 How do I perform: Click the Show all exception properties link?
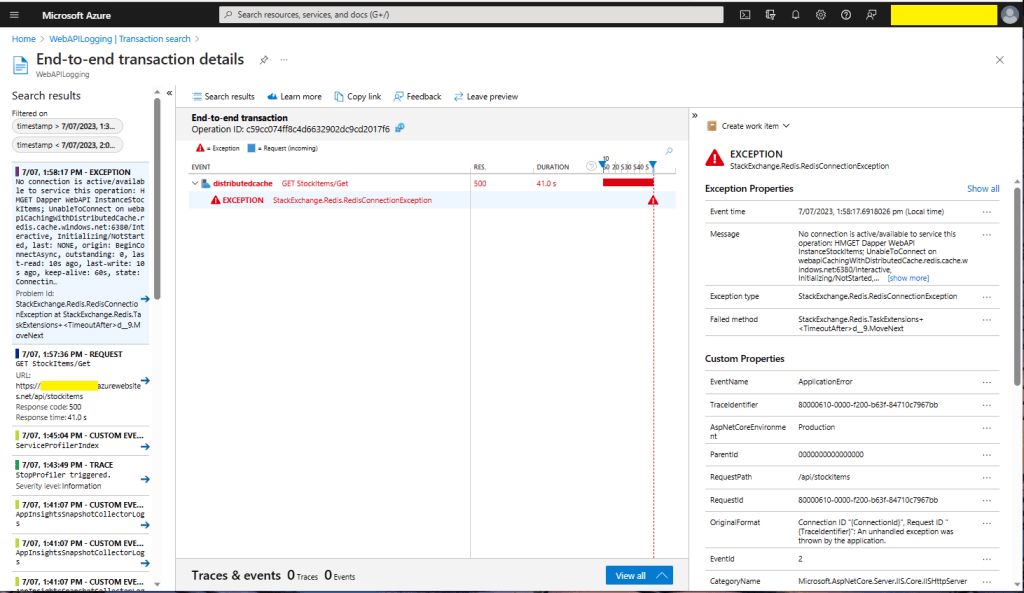pyautogui.click(x=982, y=188)
